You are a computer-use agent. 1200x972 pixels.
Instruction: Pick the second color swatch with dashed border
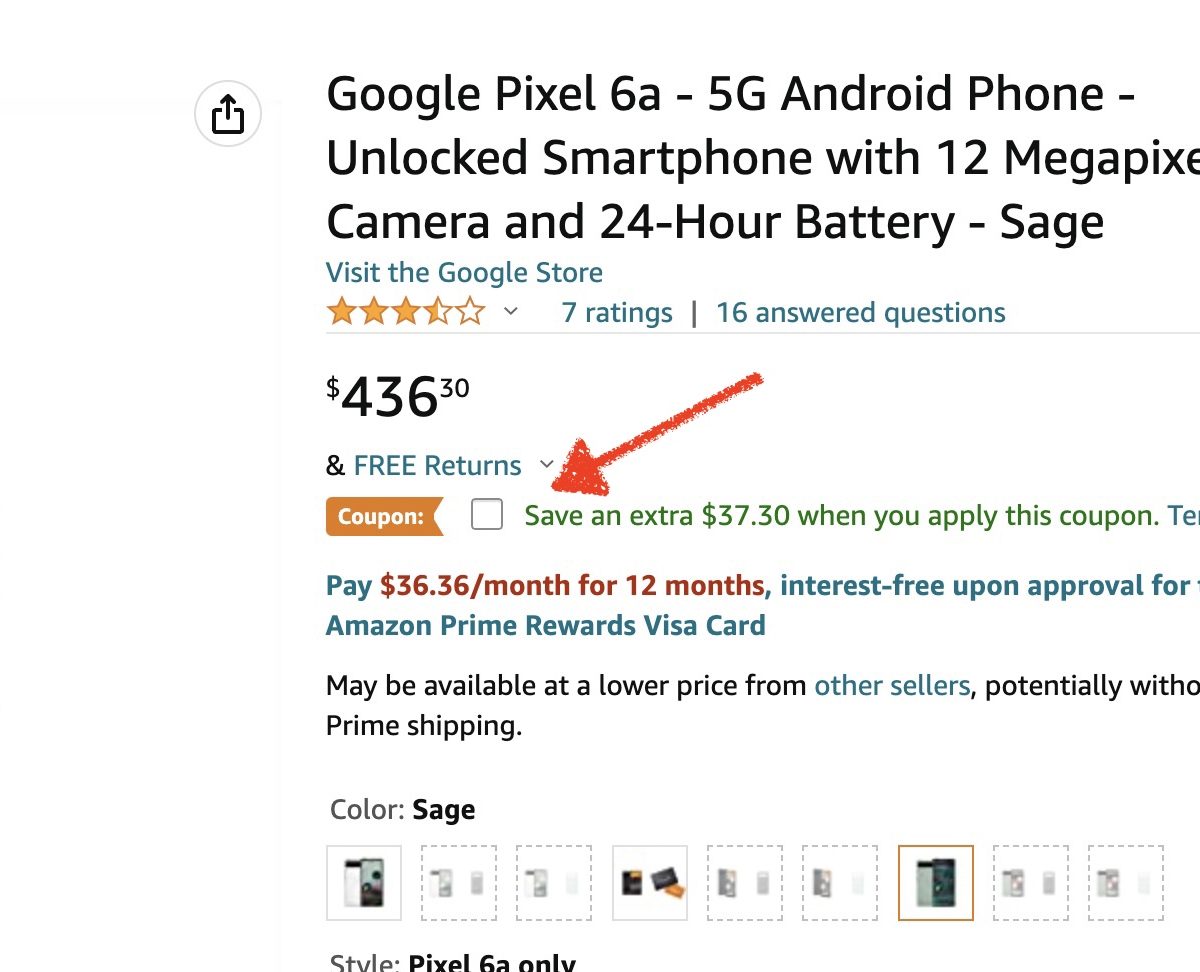click(x=459, y=883)
